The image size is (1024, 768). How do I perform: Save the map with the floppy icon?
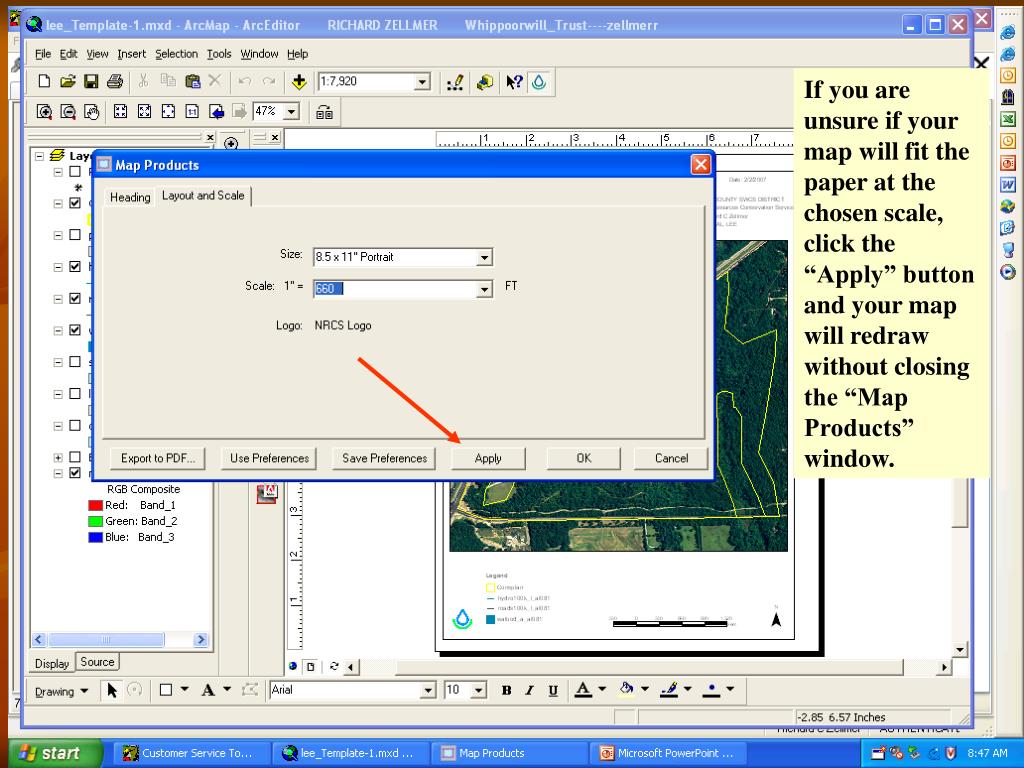coord(91,82)
